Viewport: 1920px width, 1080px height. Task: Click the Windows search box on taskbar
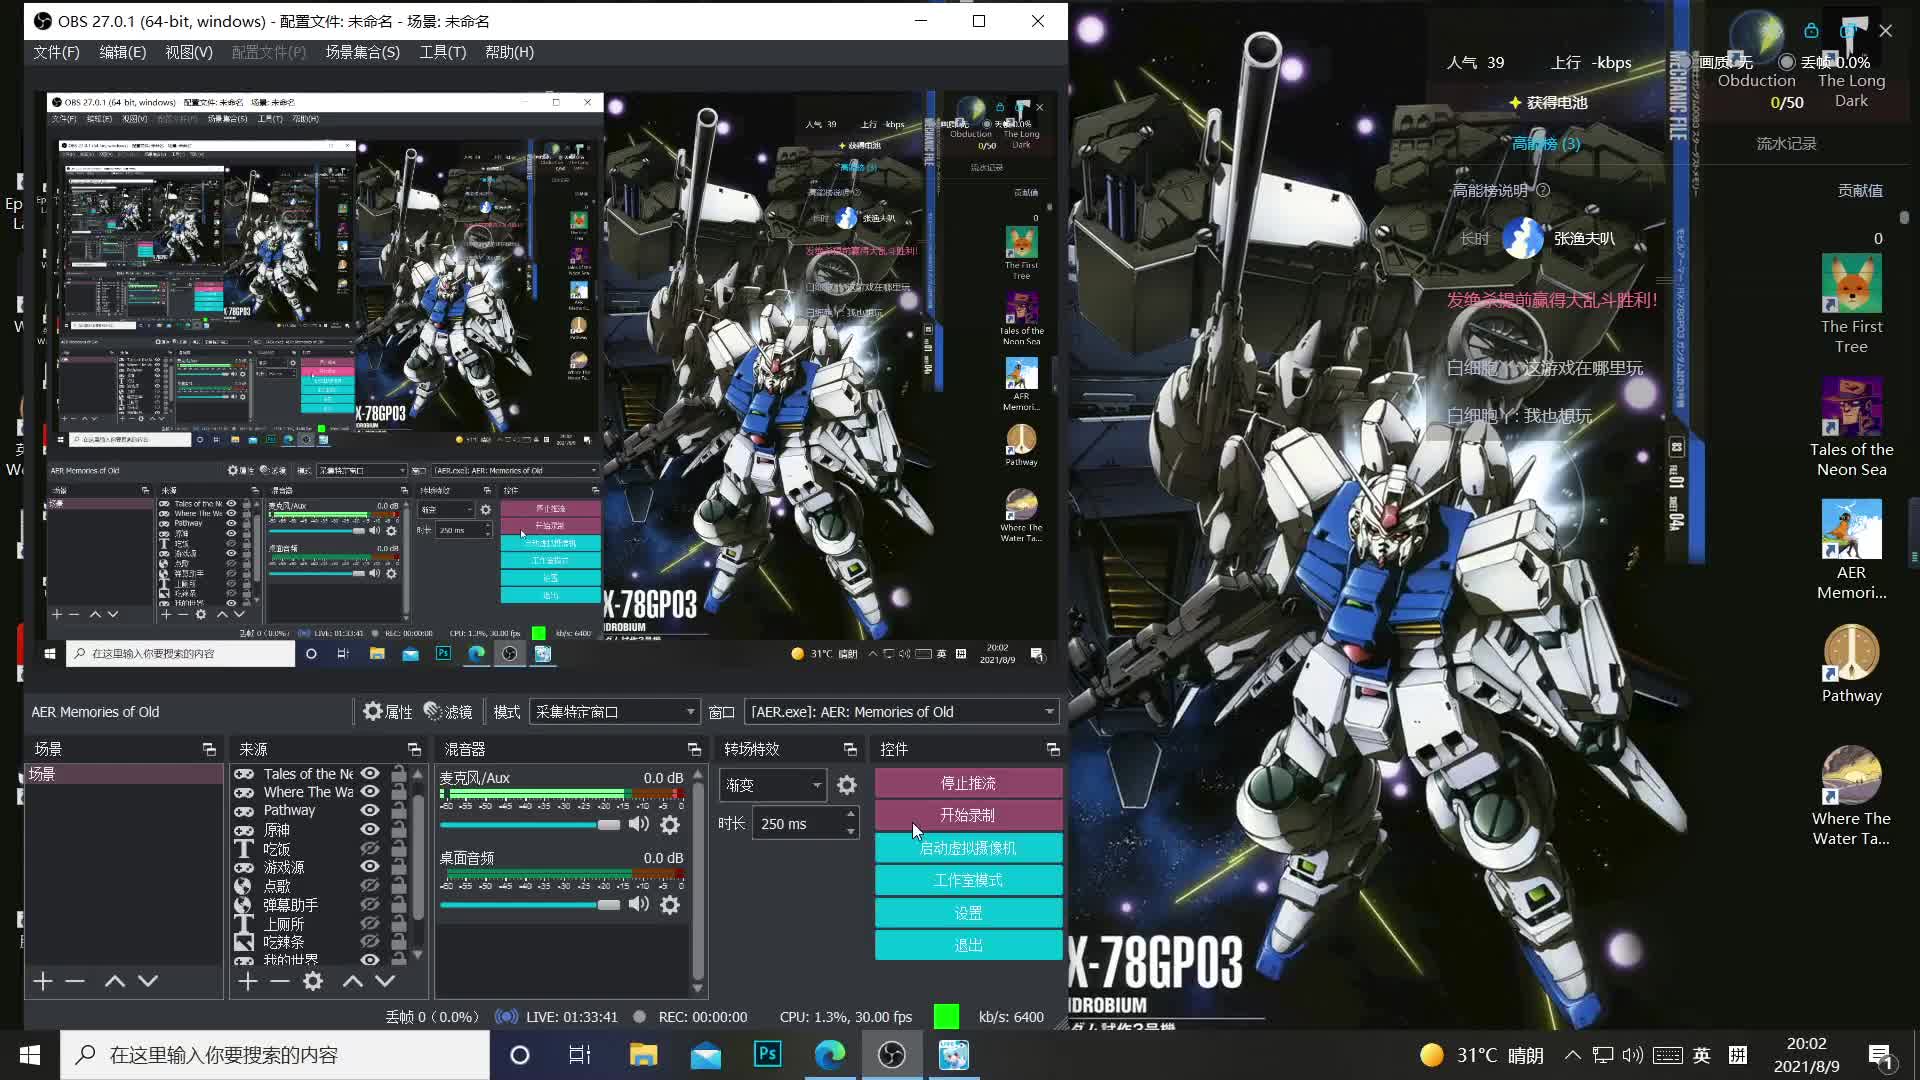tap(275, 1055)
